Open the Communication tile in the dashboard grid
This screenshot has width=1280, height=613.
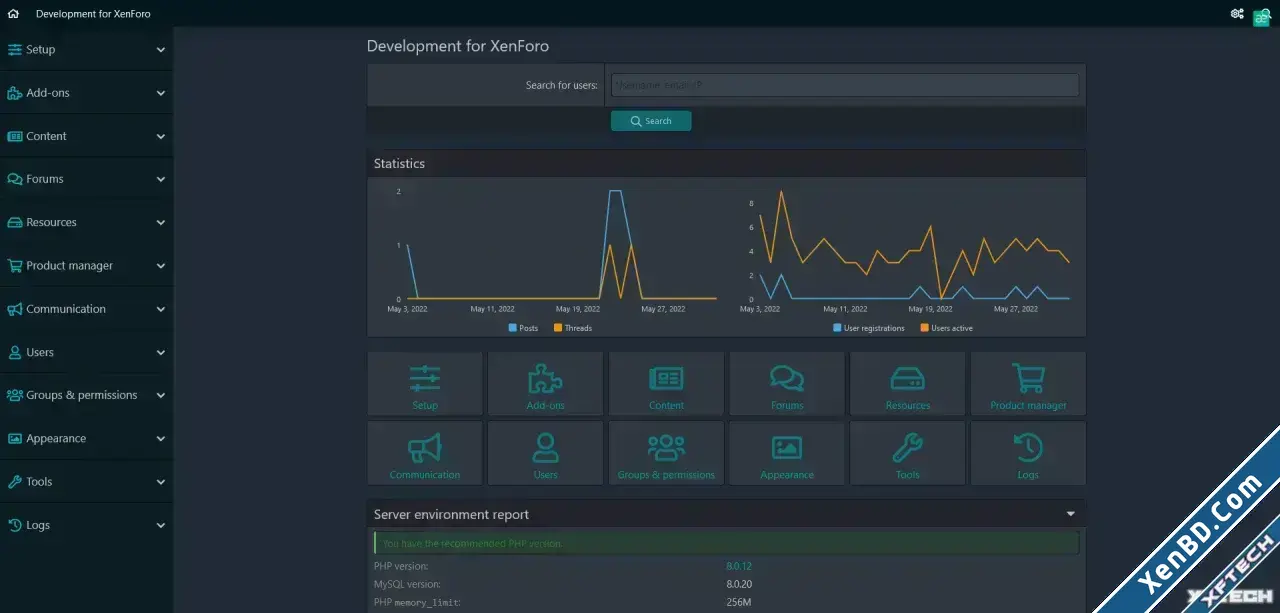click(425, 453)
